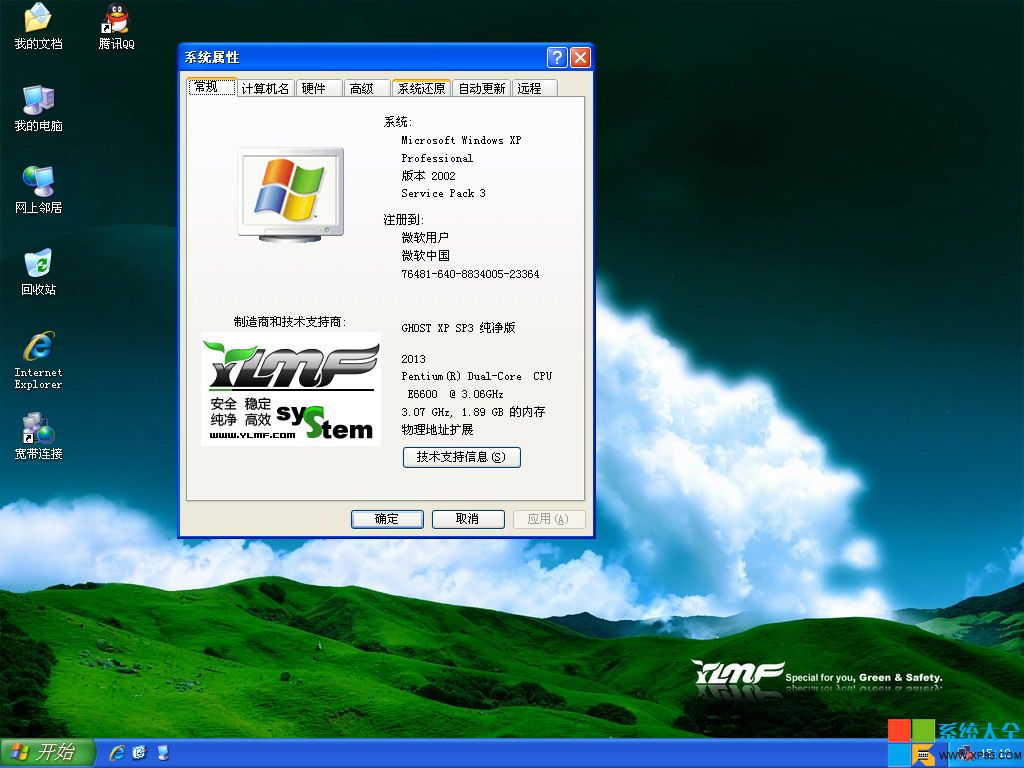Click the text 'E6600 @ 3.06GHz'
This screenshot has height=768, width=1024.
pos(455,394)
